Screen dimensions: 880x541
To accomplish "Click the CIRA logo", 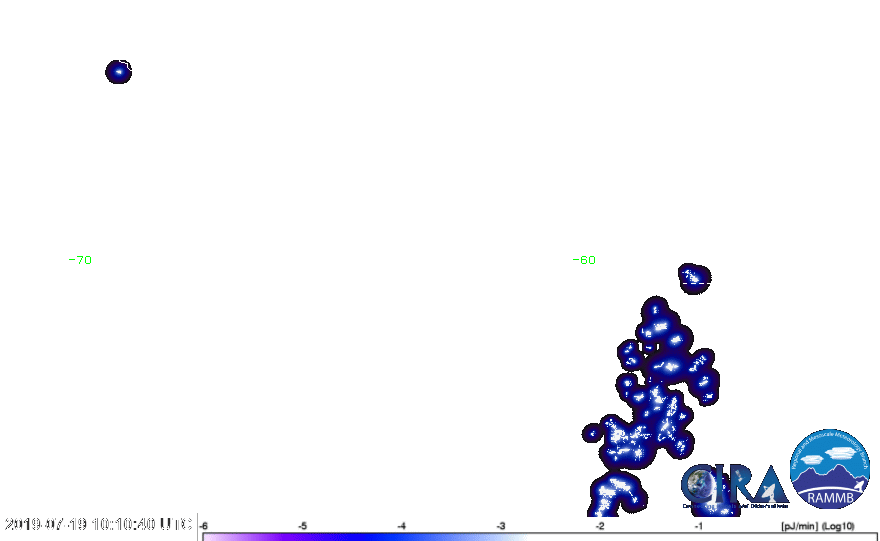I will [x=733, y=485].
